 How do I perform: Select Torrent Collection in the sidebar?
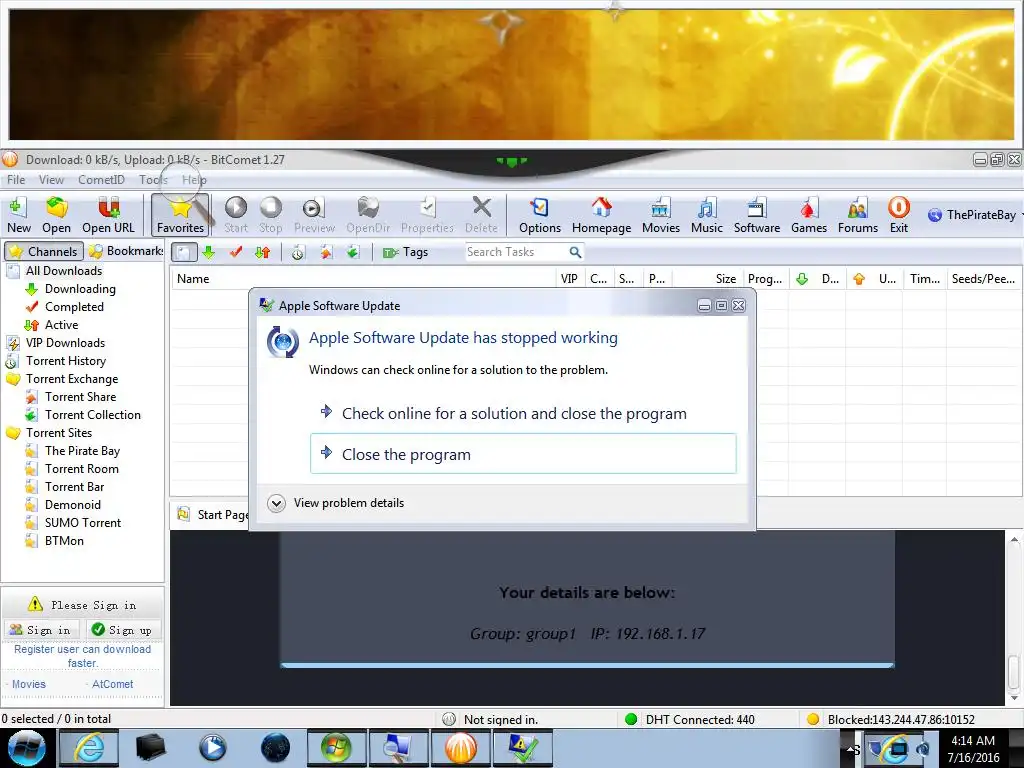pyautogui.click(x=93, y=415)
